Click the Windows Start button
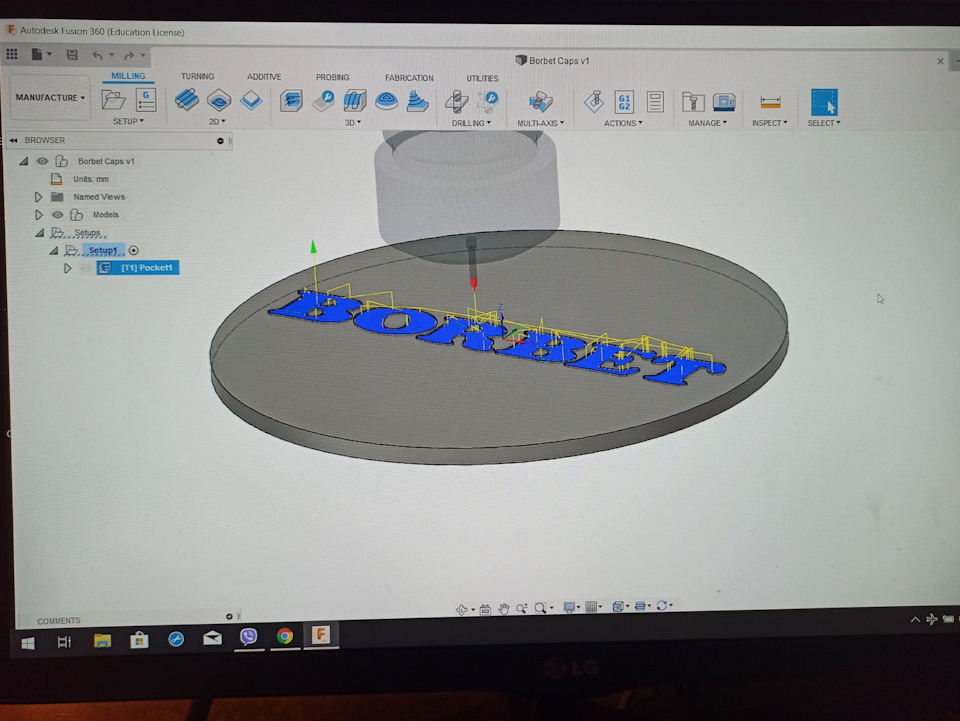Screen dimensions: 960x721 28,643
